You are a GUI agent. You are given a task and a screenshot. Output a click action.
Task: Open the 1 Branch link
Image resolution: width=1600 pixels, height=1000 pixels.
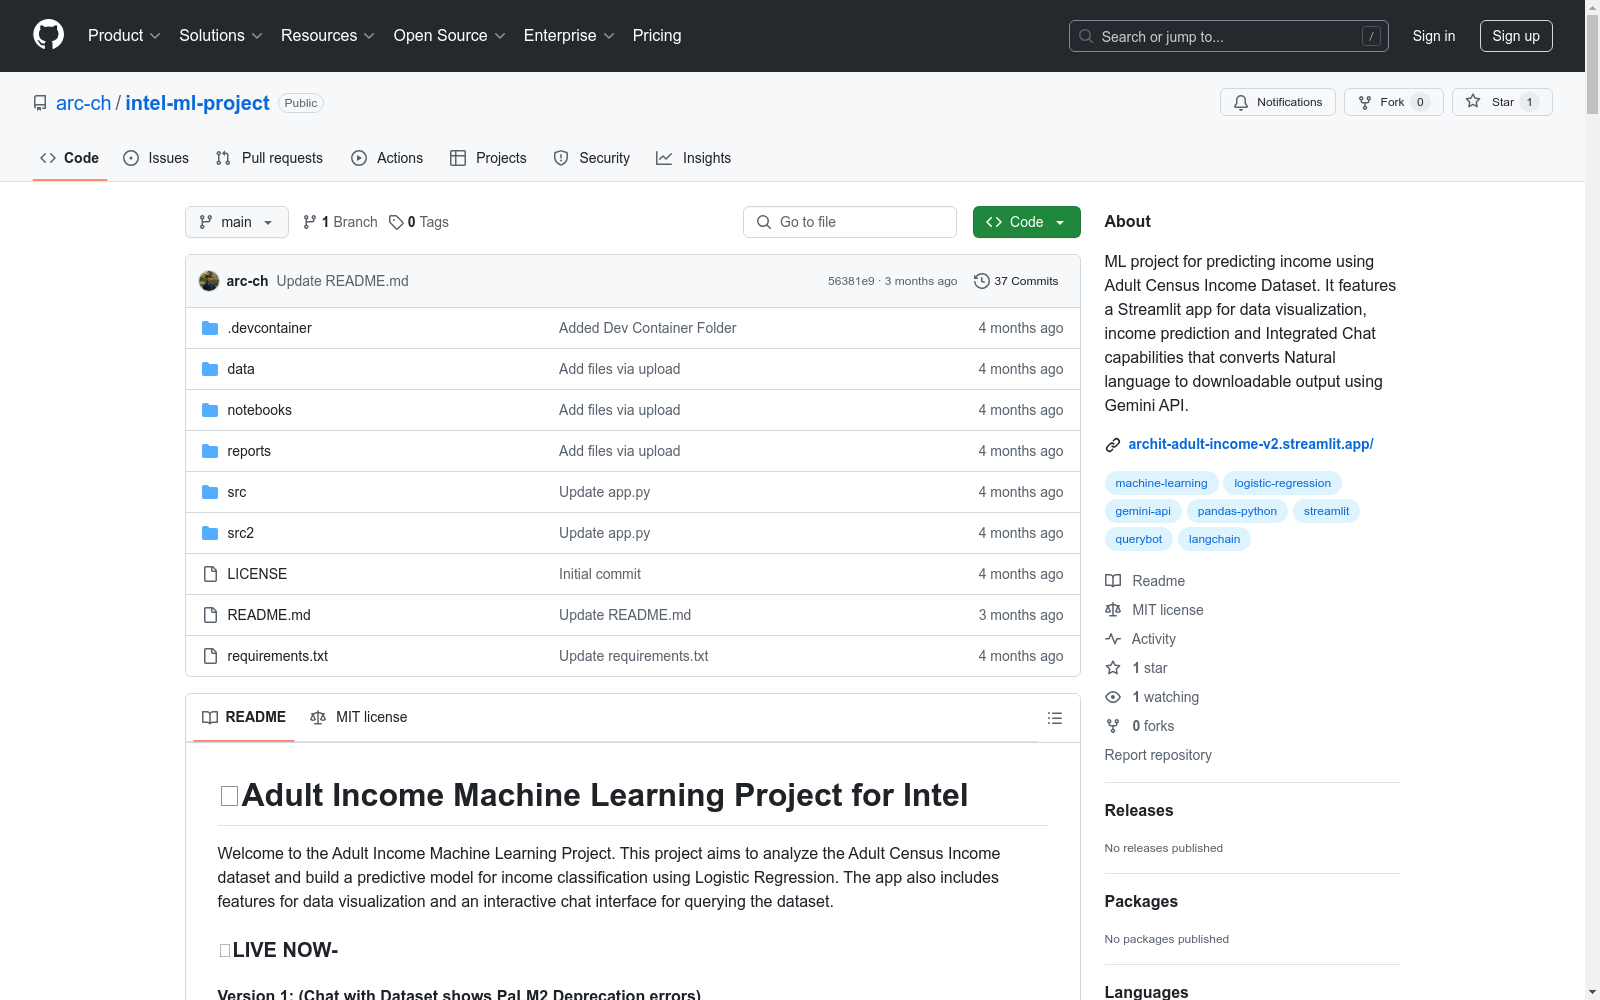click(x=340, y=222)
